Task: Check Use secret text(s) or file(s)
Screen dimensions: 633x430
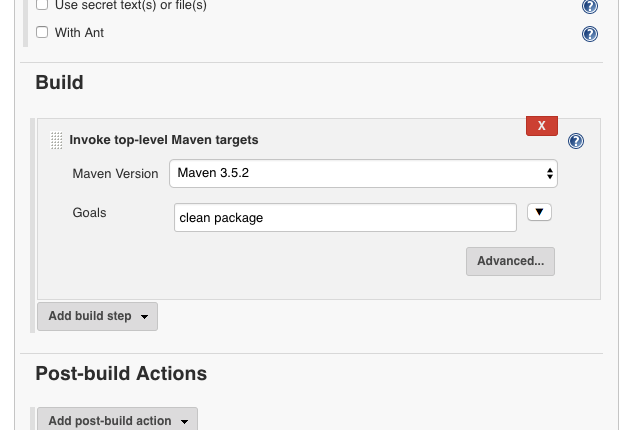Action: click(x=42, y=5)
